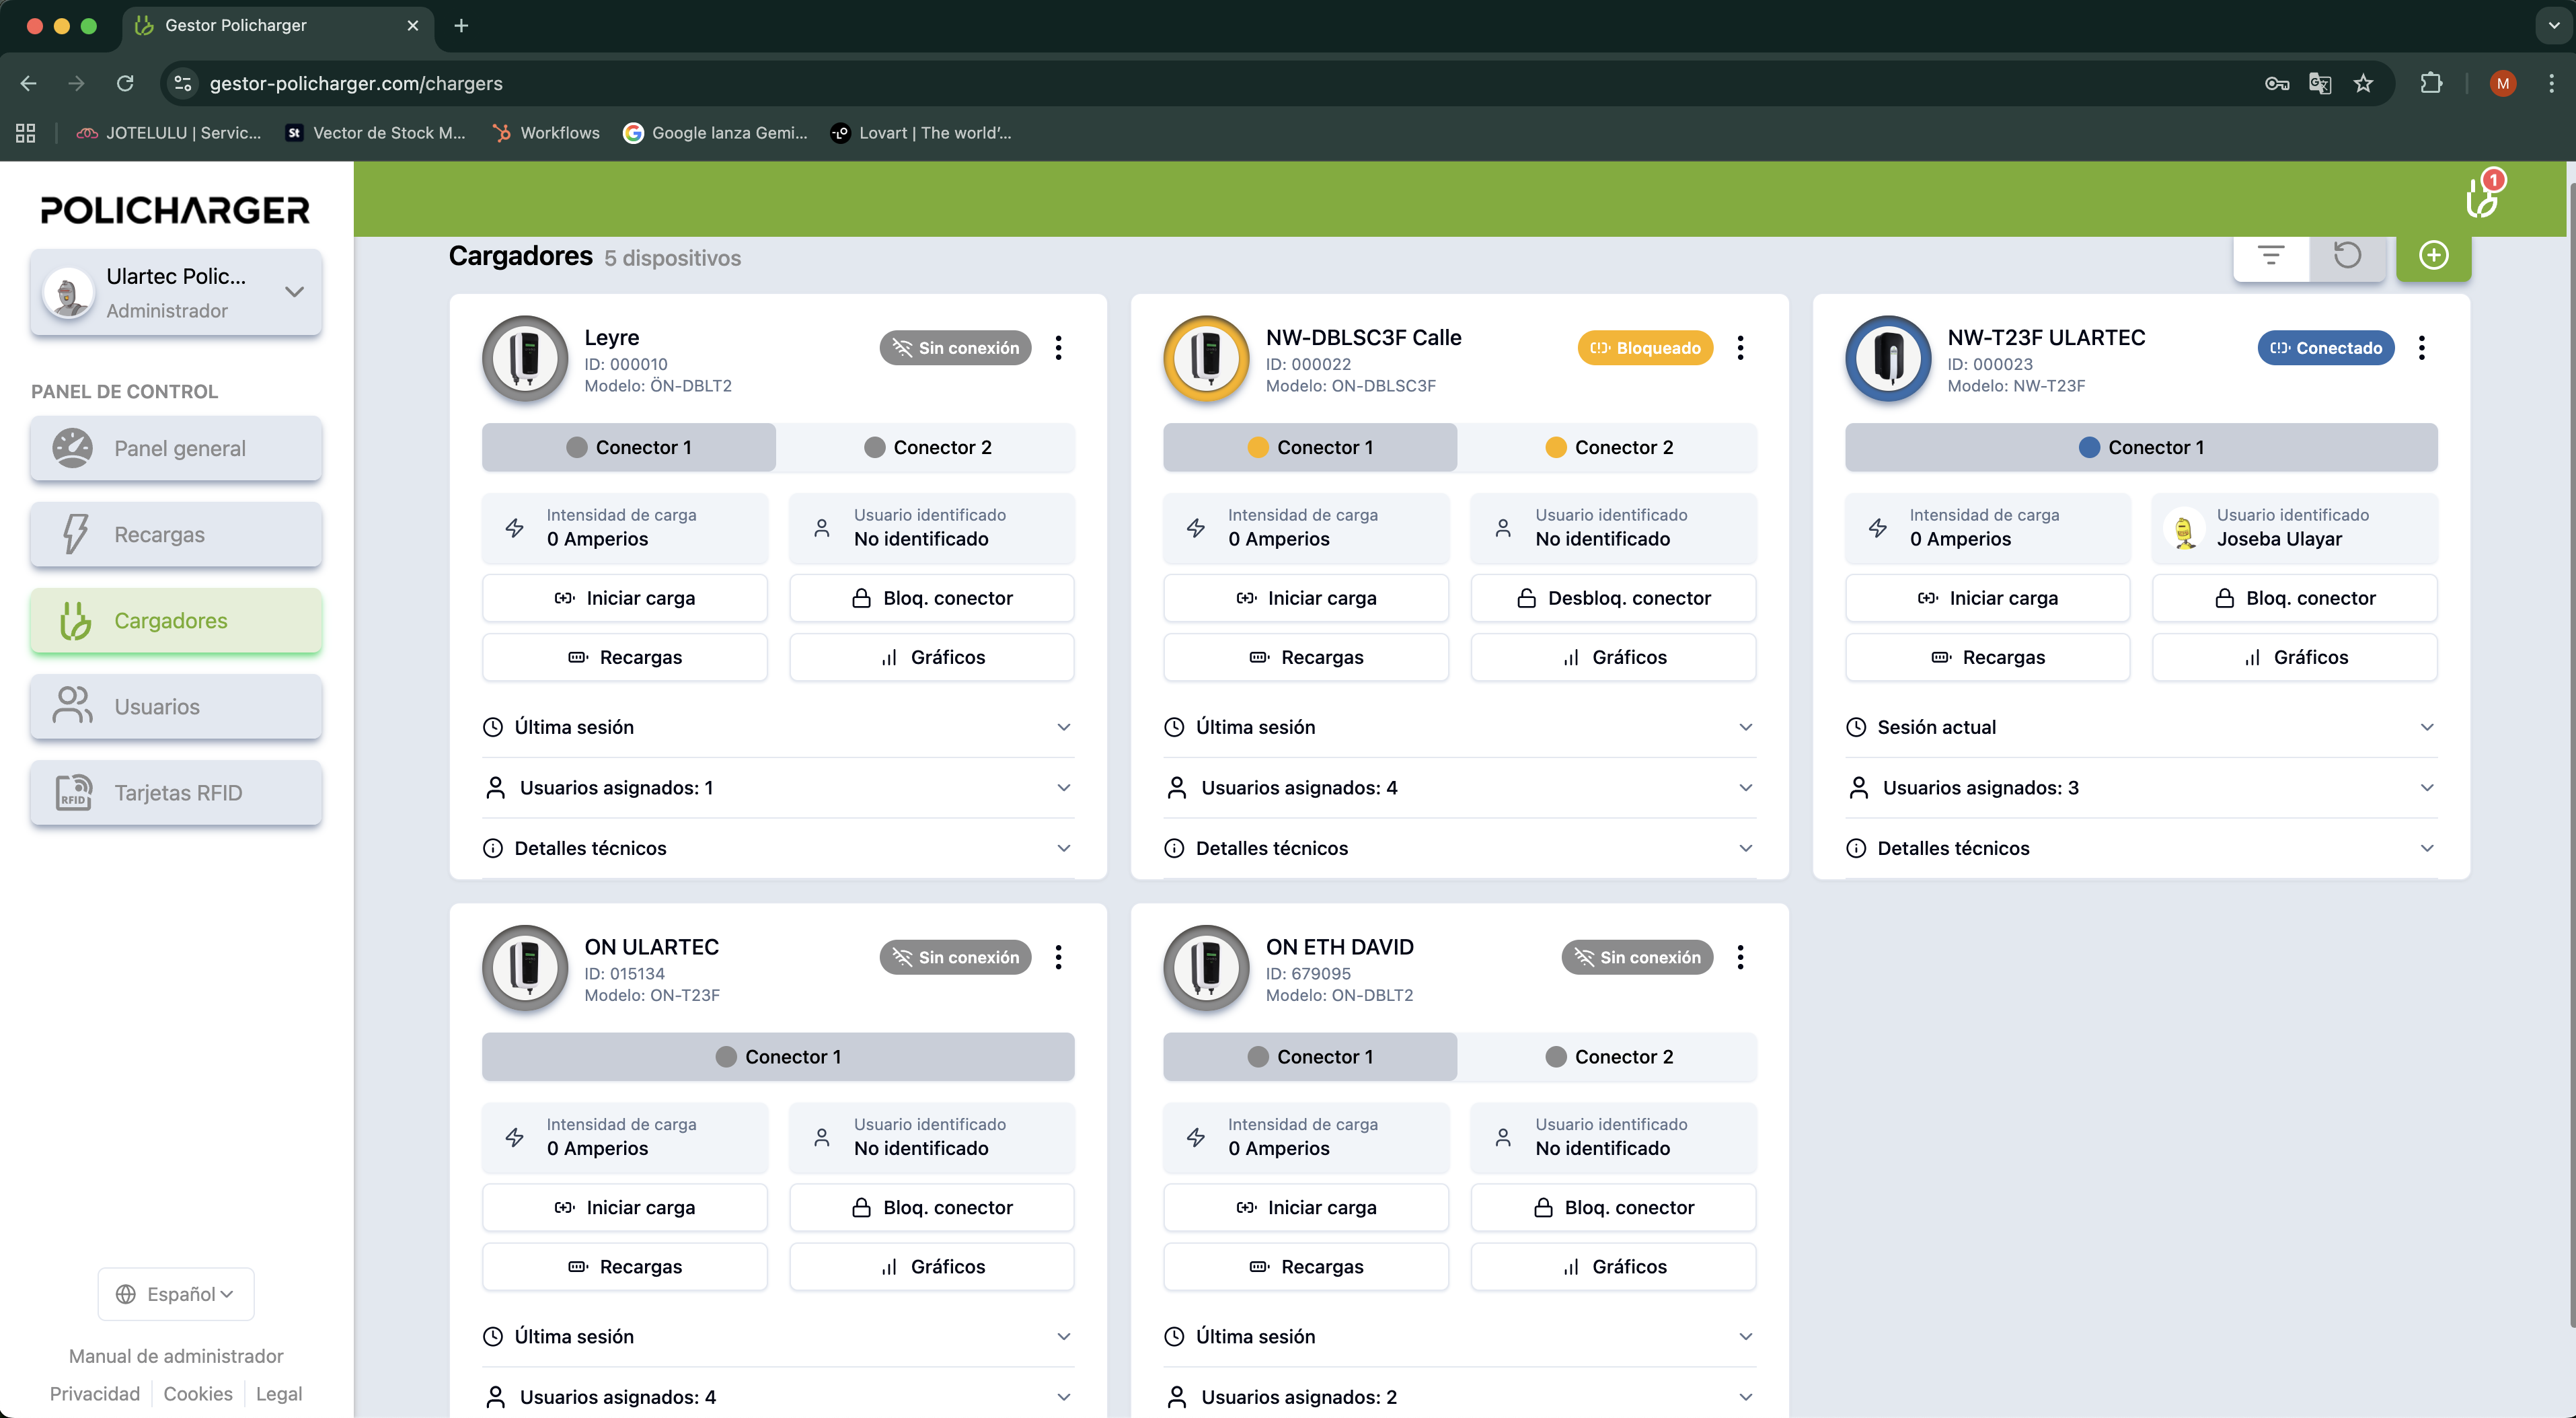Image resolution: width=2576 pixels, height=1418 pixels.
Task: Bookmark page with the star icon
Action: (2363, 83)
